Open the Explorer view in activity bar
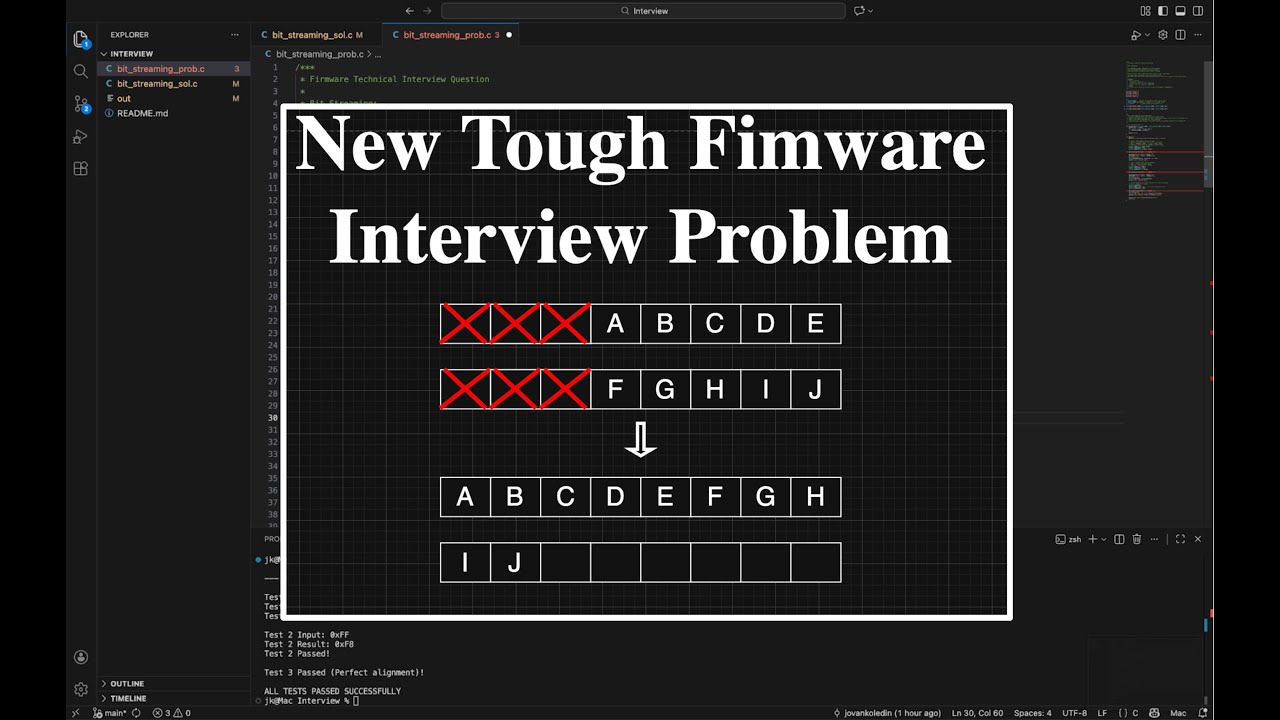Screen dimensions: 1280x720 point(81,40)
